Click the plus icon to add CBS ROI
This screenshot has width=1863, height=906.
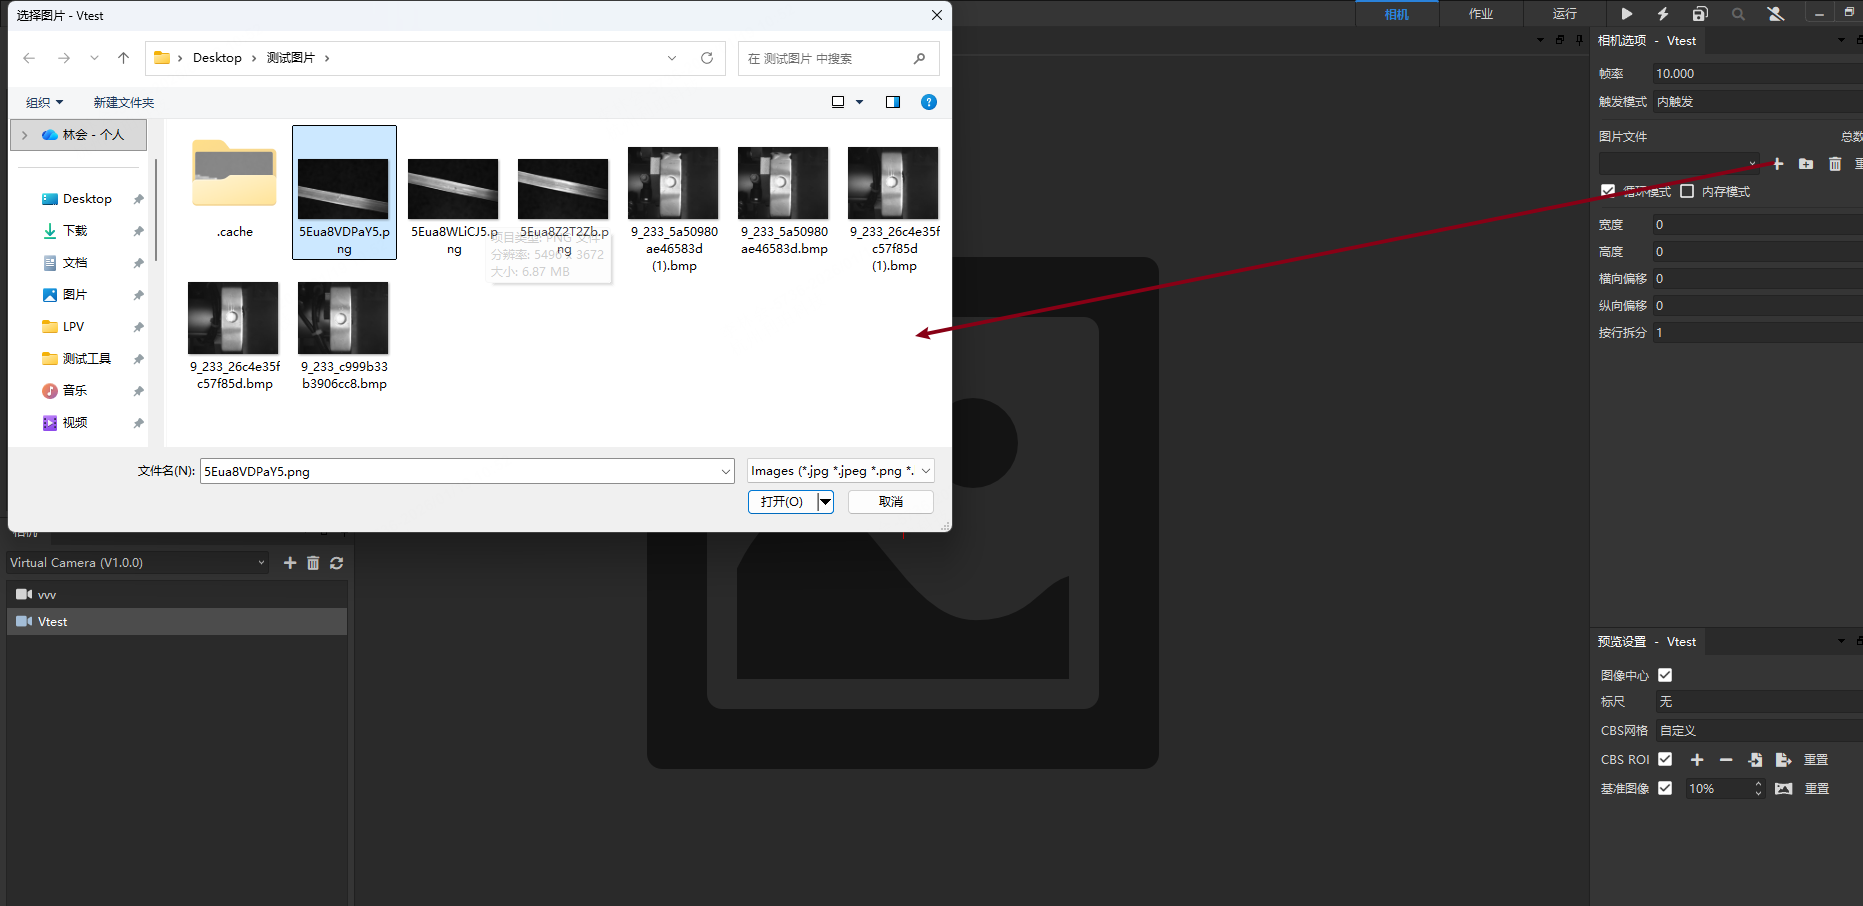1697,760
